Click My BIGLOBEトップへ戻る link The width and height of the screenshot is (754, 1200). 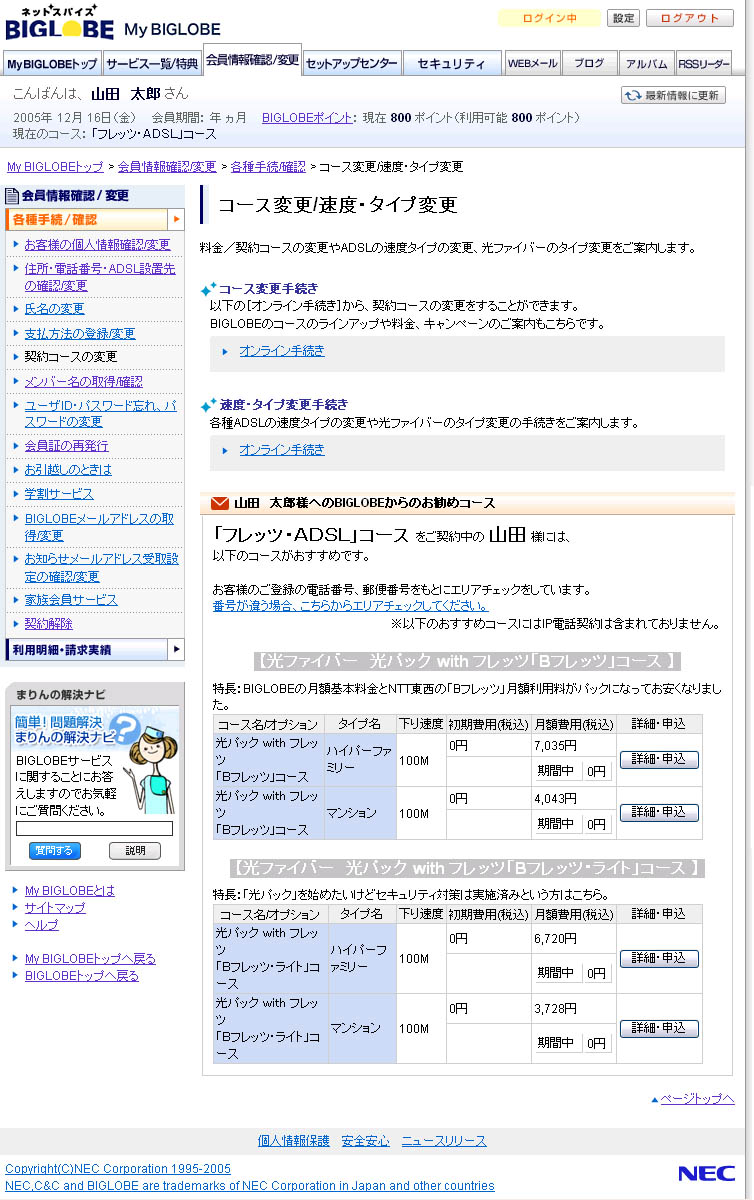[x=90, y=959]
